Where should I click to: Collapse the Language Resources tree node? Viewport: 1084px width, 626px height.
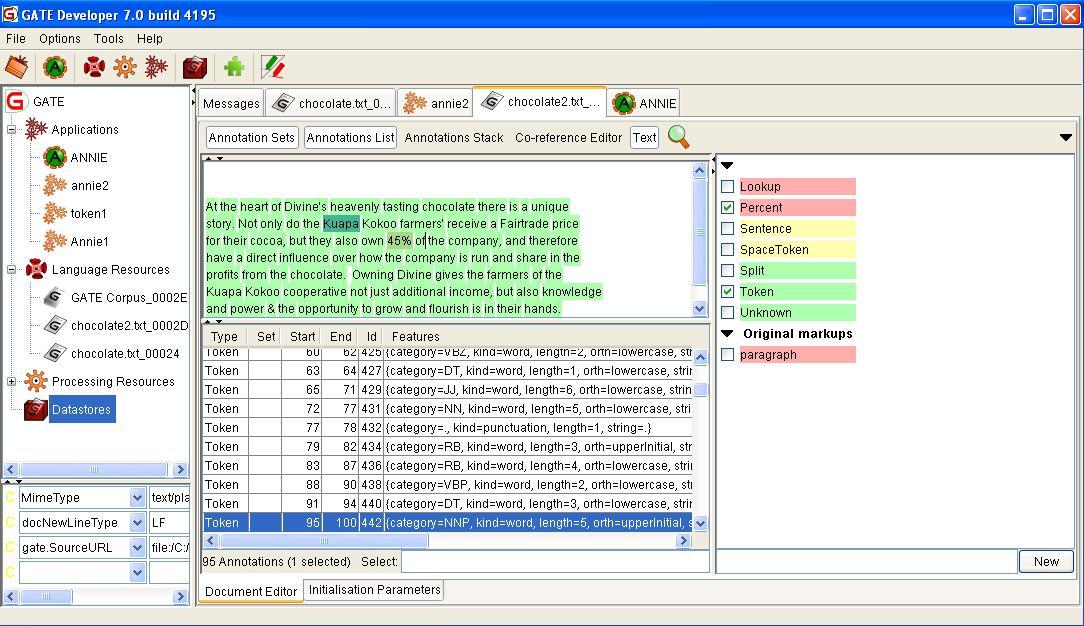pos(12,269)
